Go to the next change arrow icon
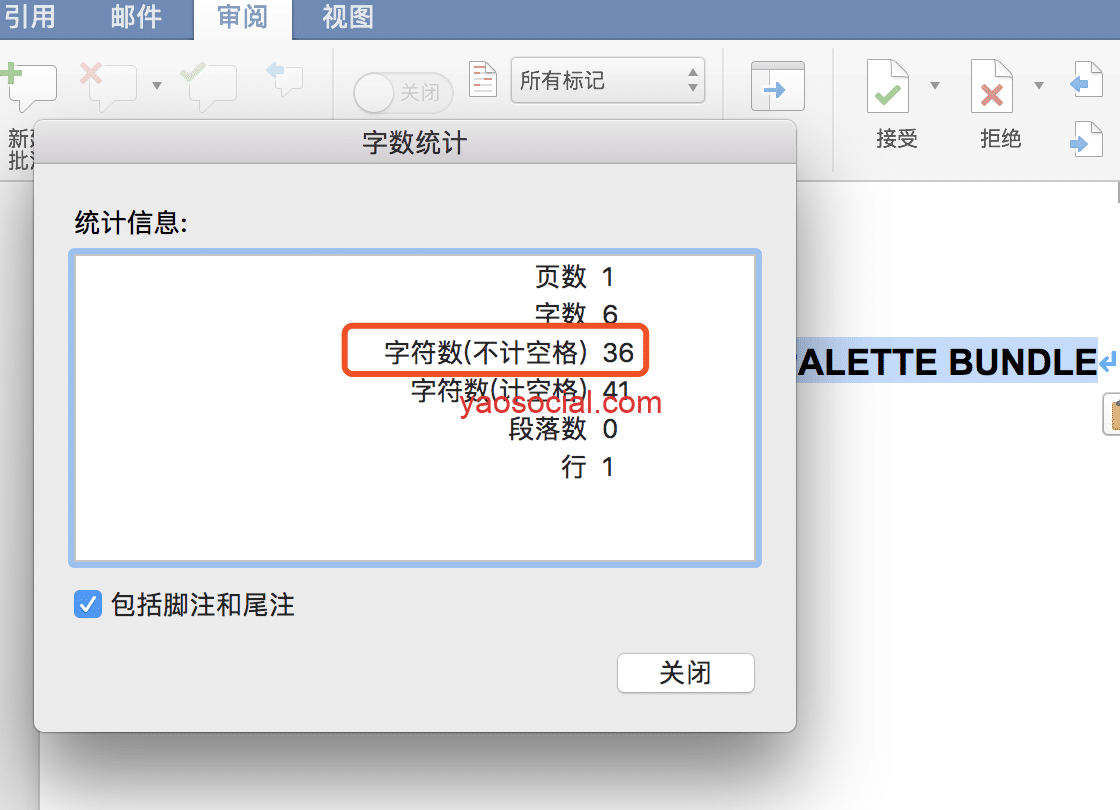Screen dimensions: 1120x810 click(x=1085, y=139)
